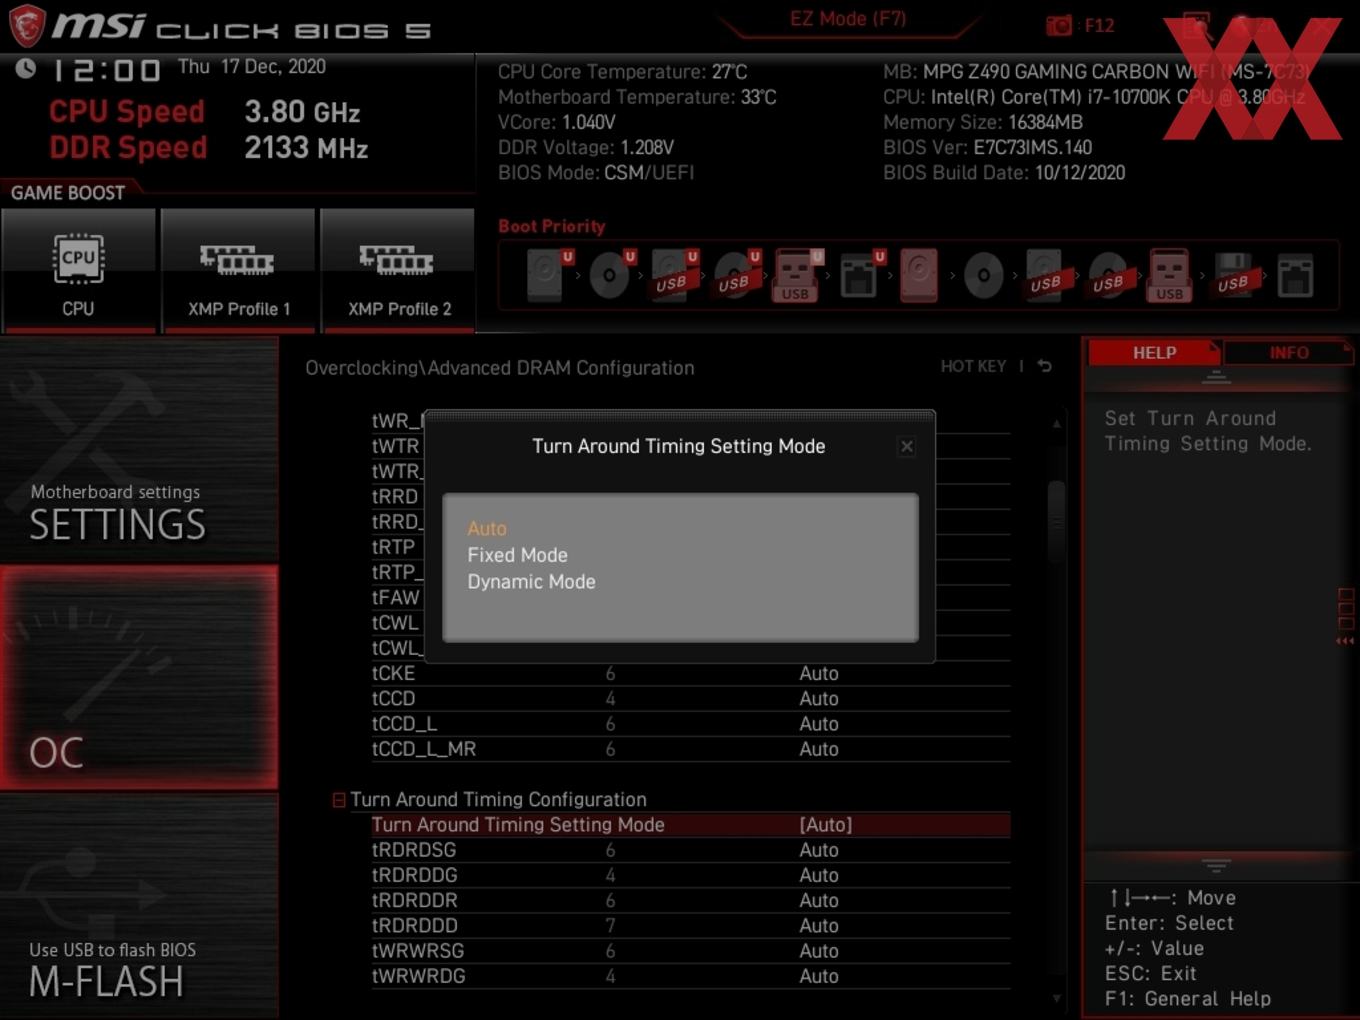Viewport: 1360px width, 1020px height.
Task: Enable CPU Game Boost
Action: coord(78,270)
